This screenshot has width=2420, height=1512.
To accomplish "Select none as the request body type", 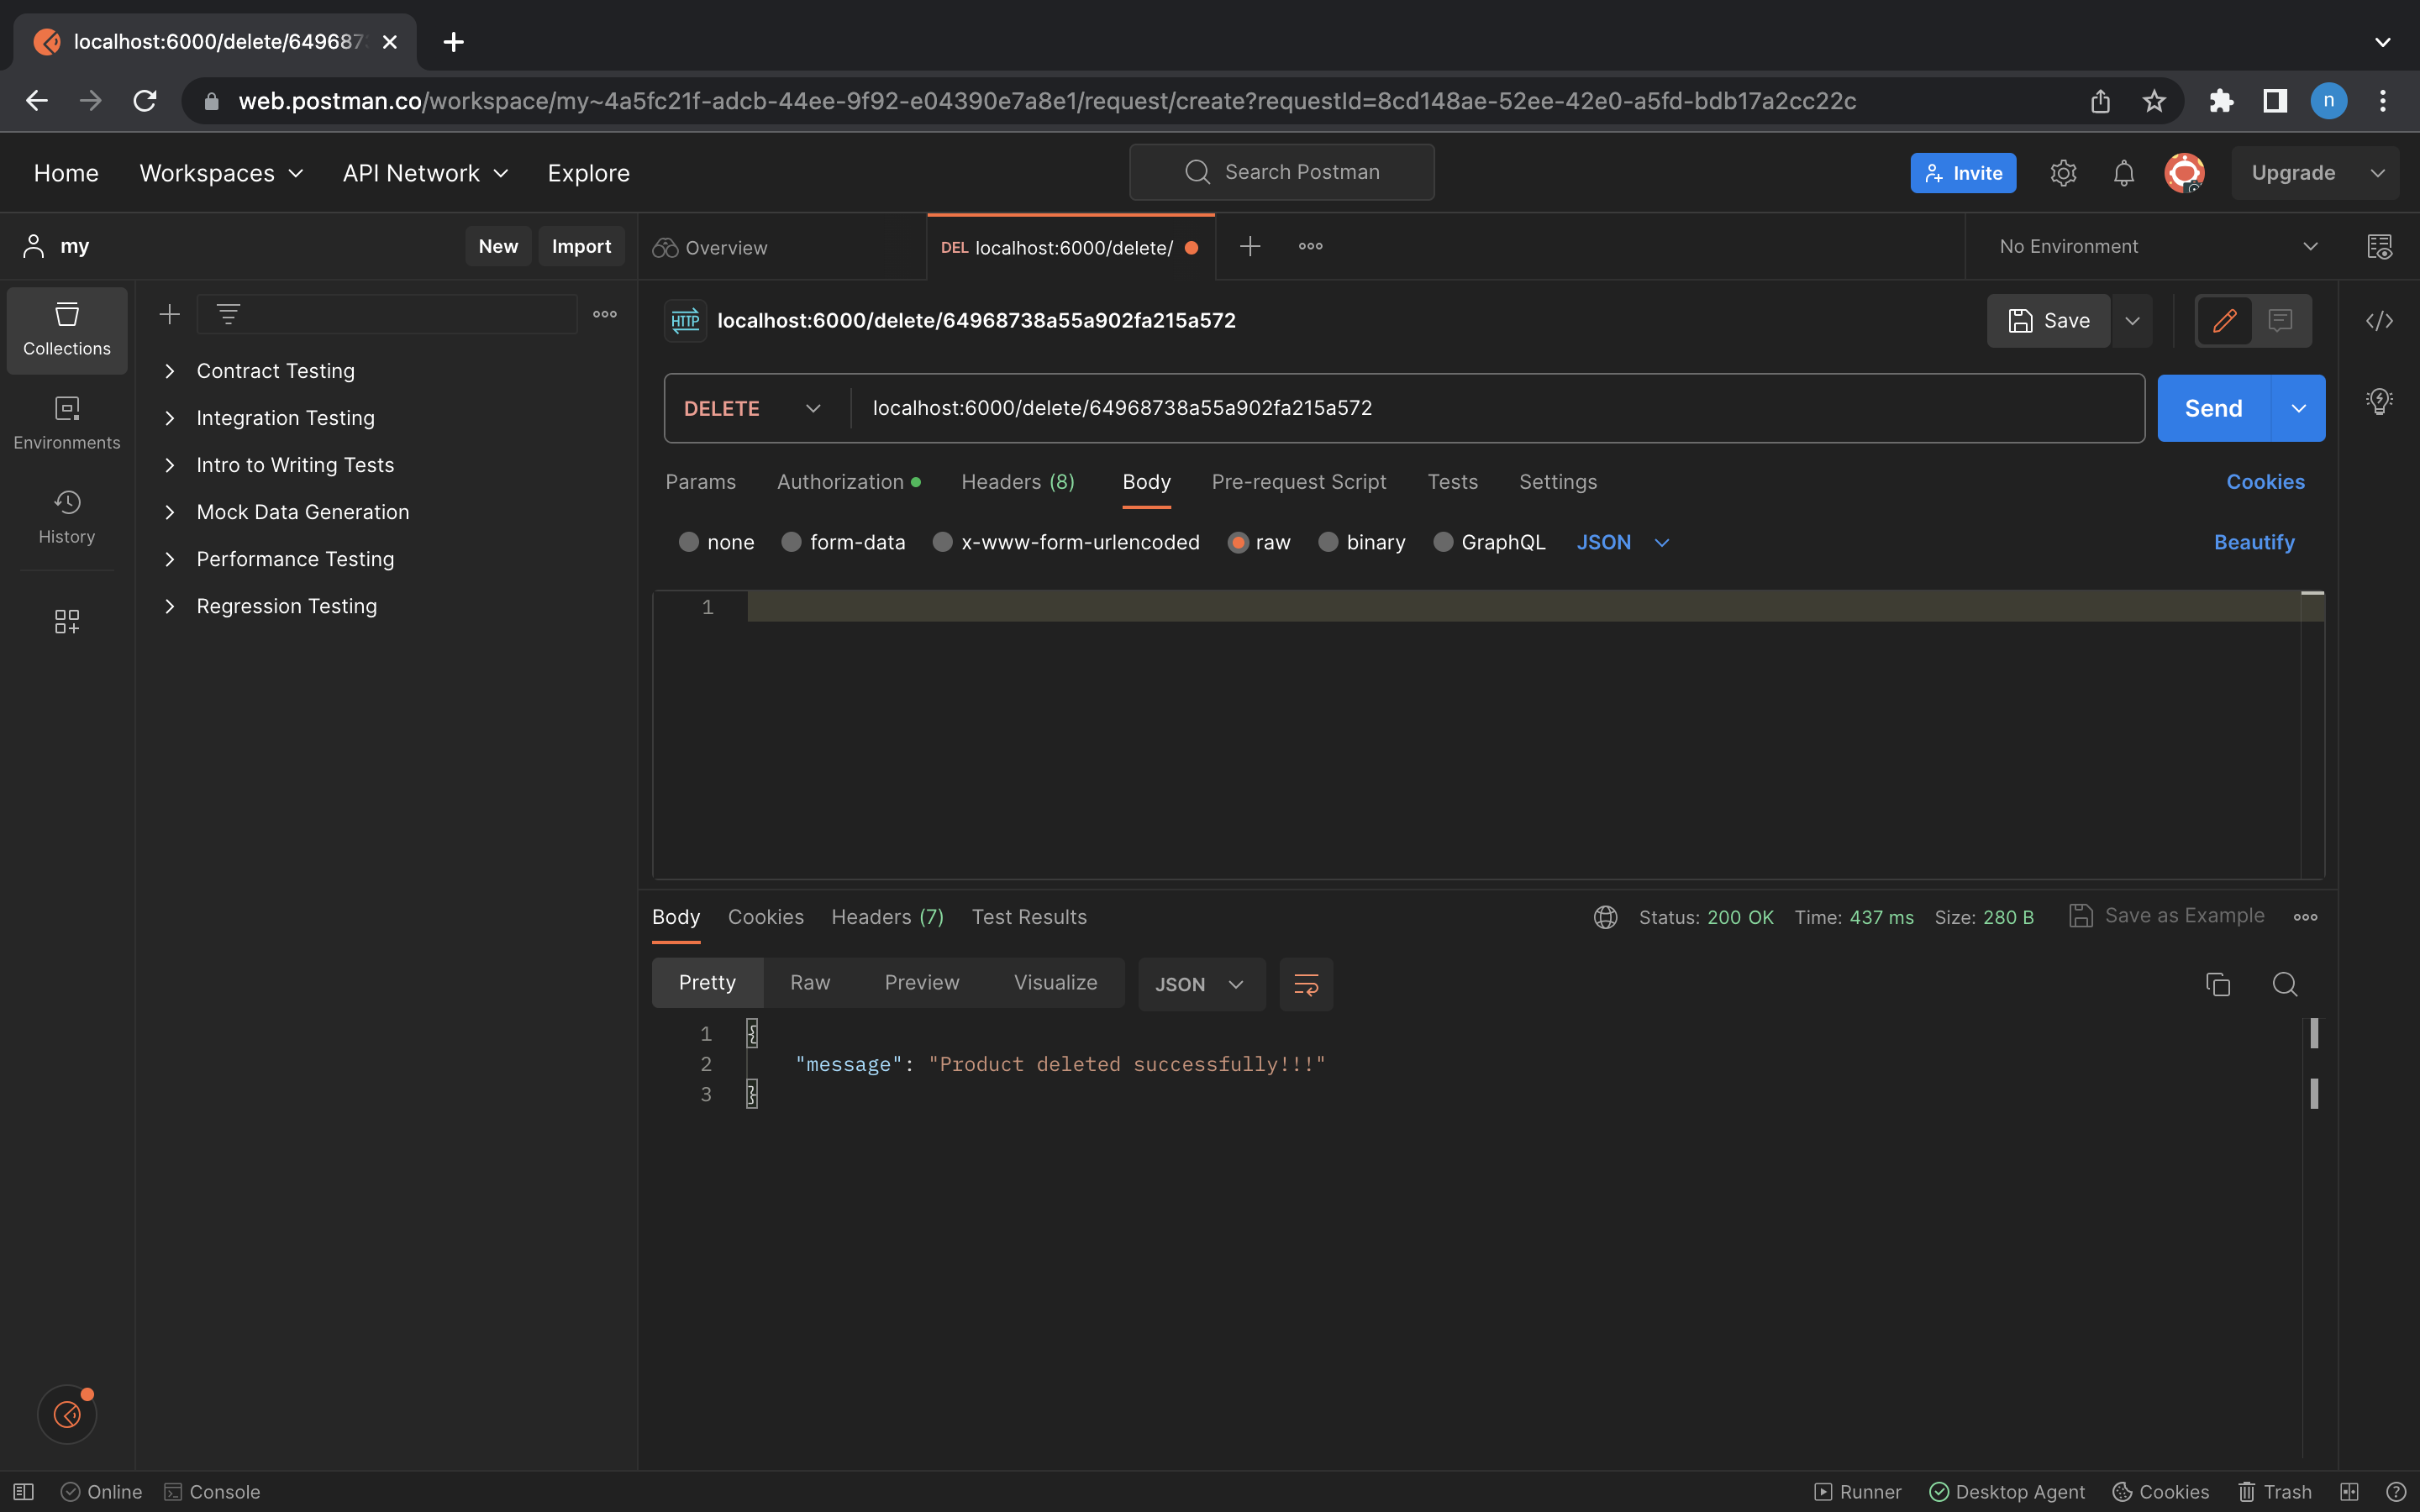I will click(x=716, y=542).
